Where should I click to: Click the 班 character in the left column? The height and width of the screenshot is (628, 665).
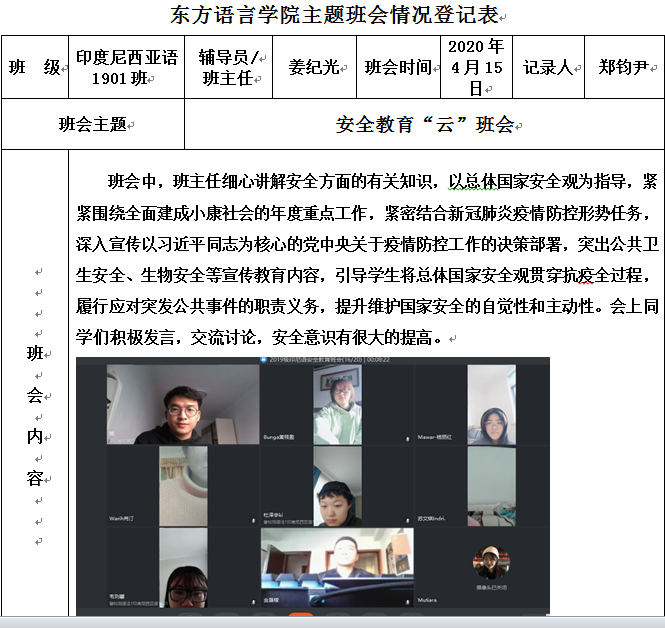[35, 353]
